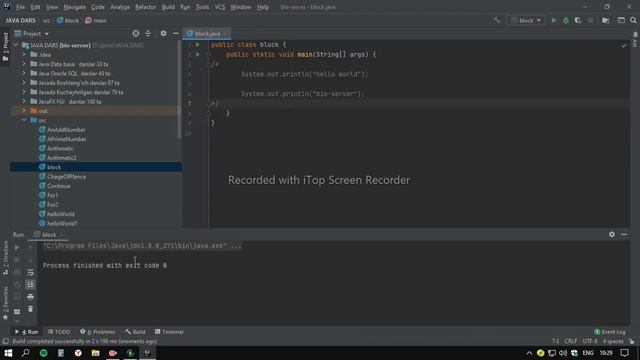
Task: Click block breadcrumb in navigation bar
Action: [68, 20]
